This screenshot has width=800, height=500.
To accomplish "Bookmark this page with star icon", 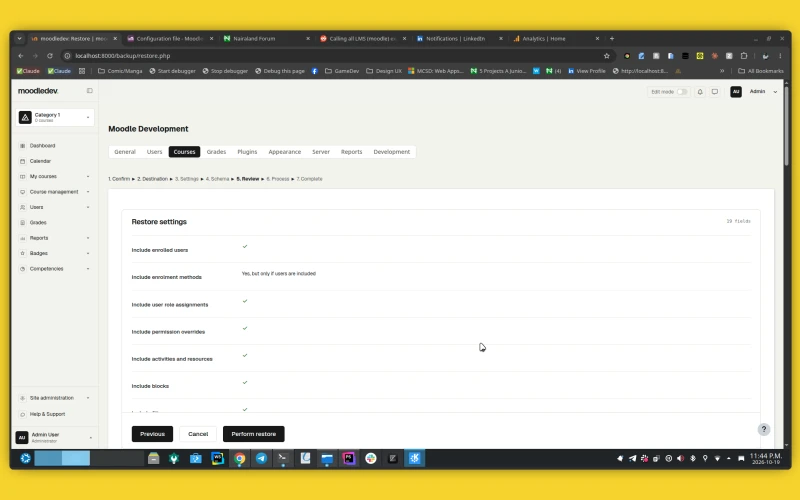I will click(607, 56).
